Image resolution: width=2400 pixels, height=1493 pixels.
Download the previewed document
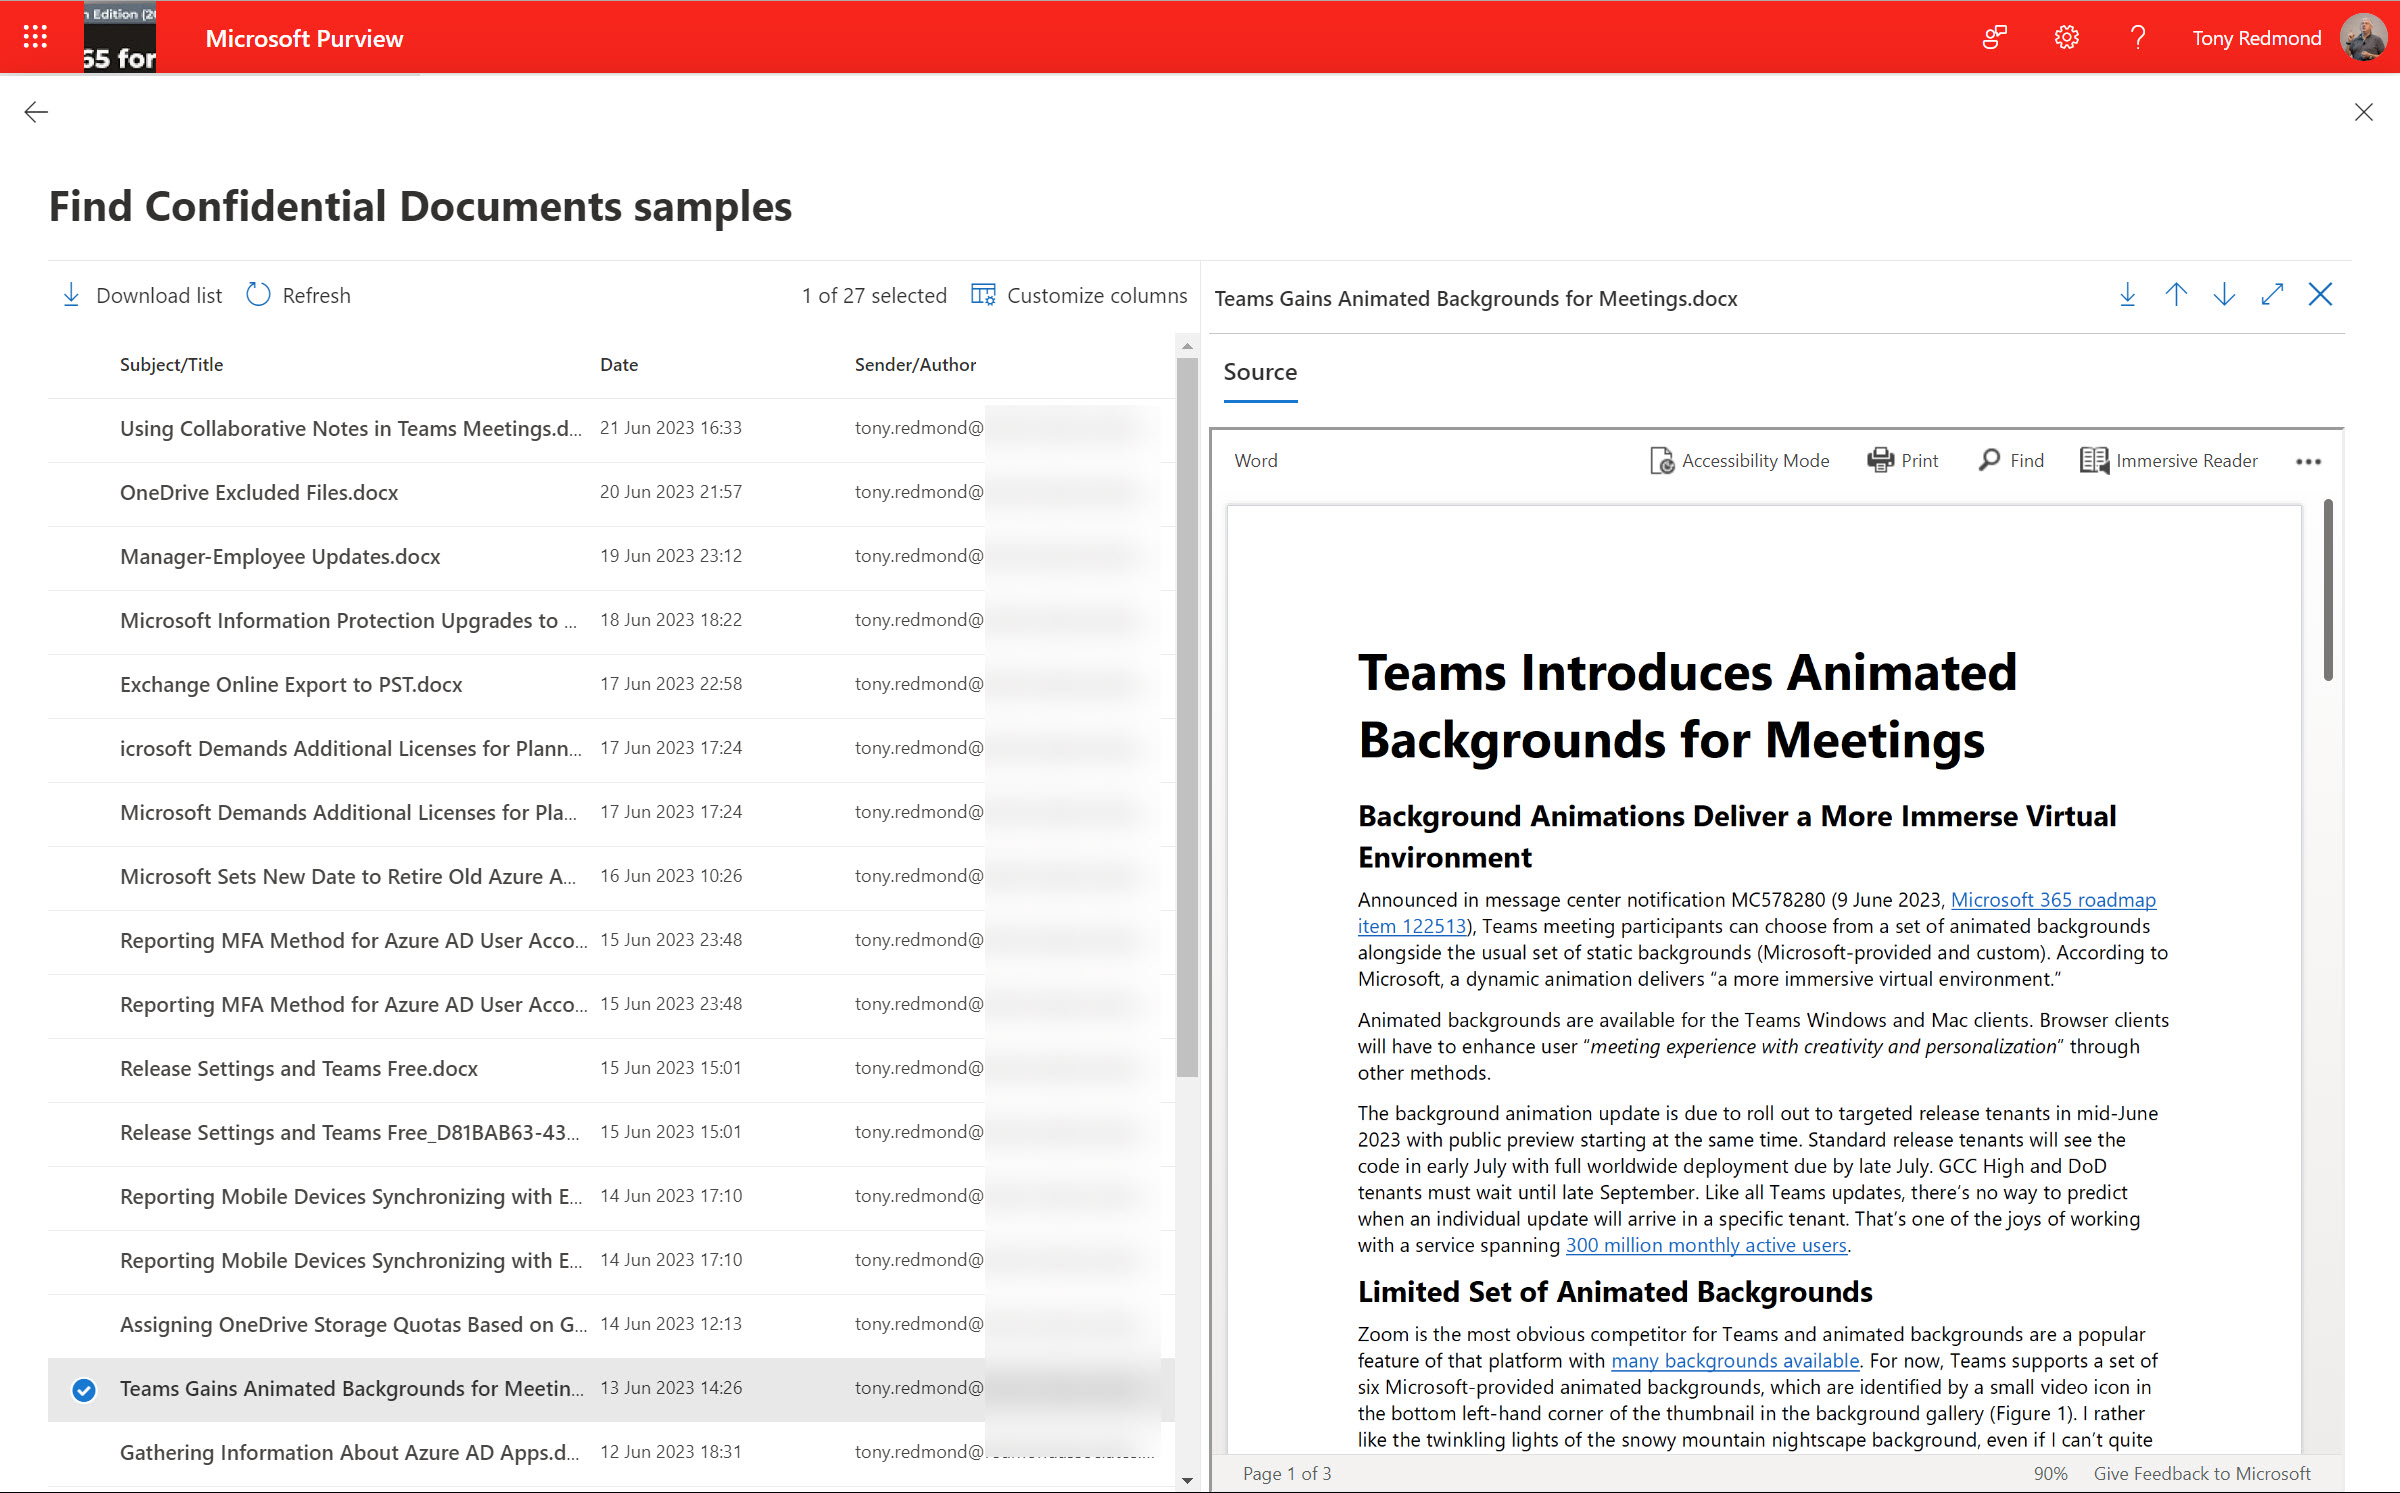[2128, 294]
